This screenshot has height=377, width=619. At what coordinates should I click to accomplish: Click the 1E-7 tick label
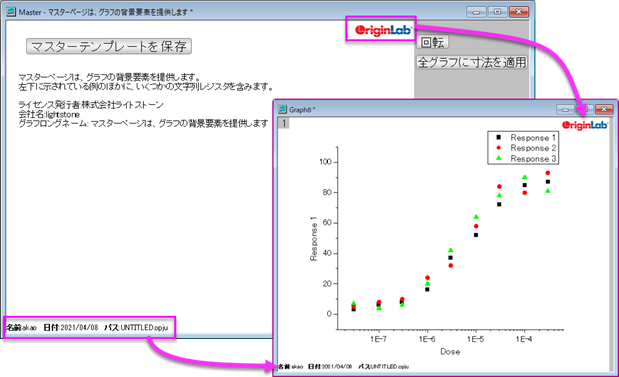[x=379, y=339]
